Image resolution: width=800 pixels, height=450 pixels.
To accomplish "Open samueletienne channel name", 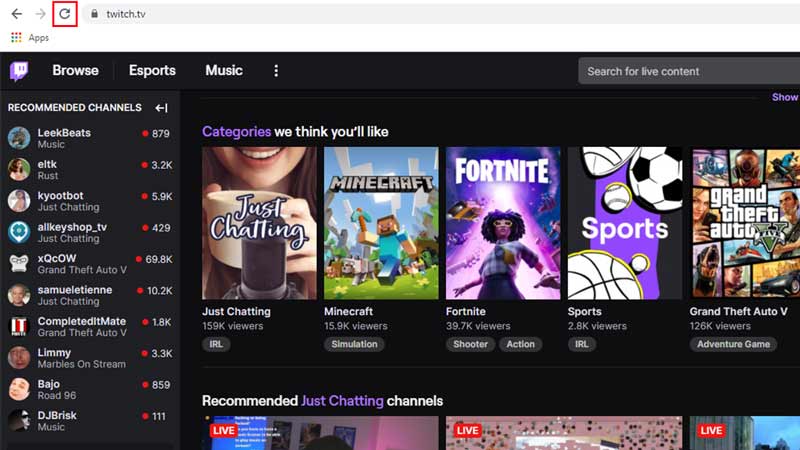I will click(x=74, y=290).
